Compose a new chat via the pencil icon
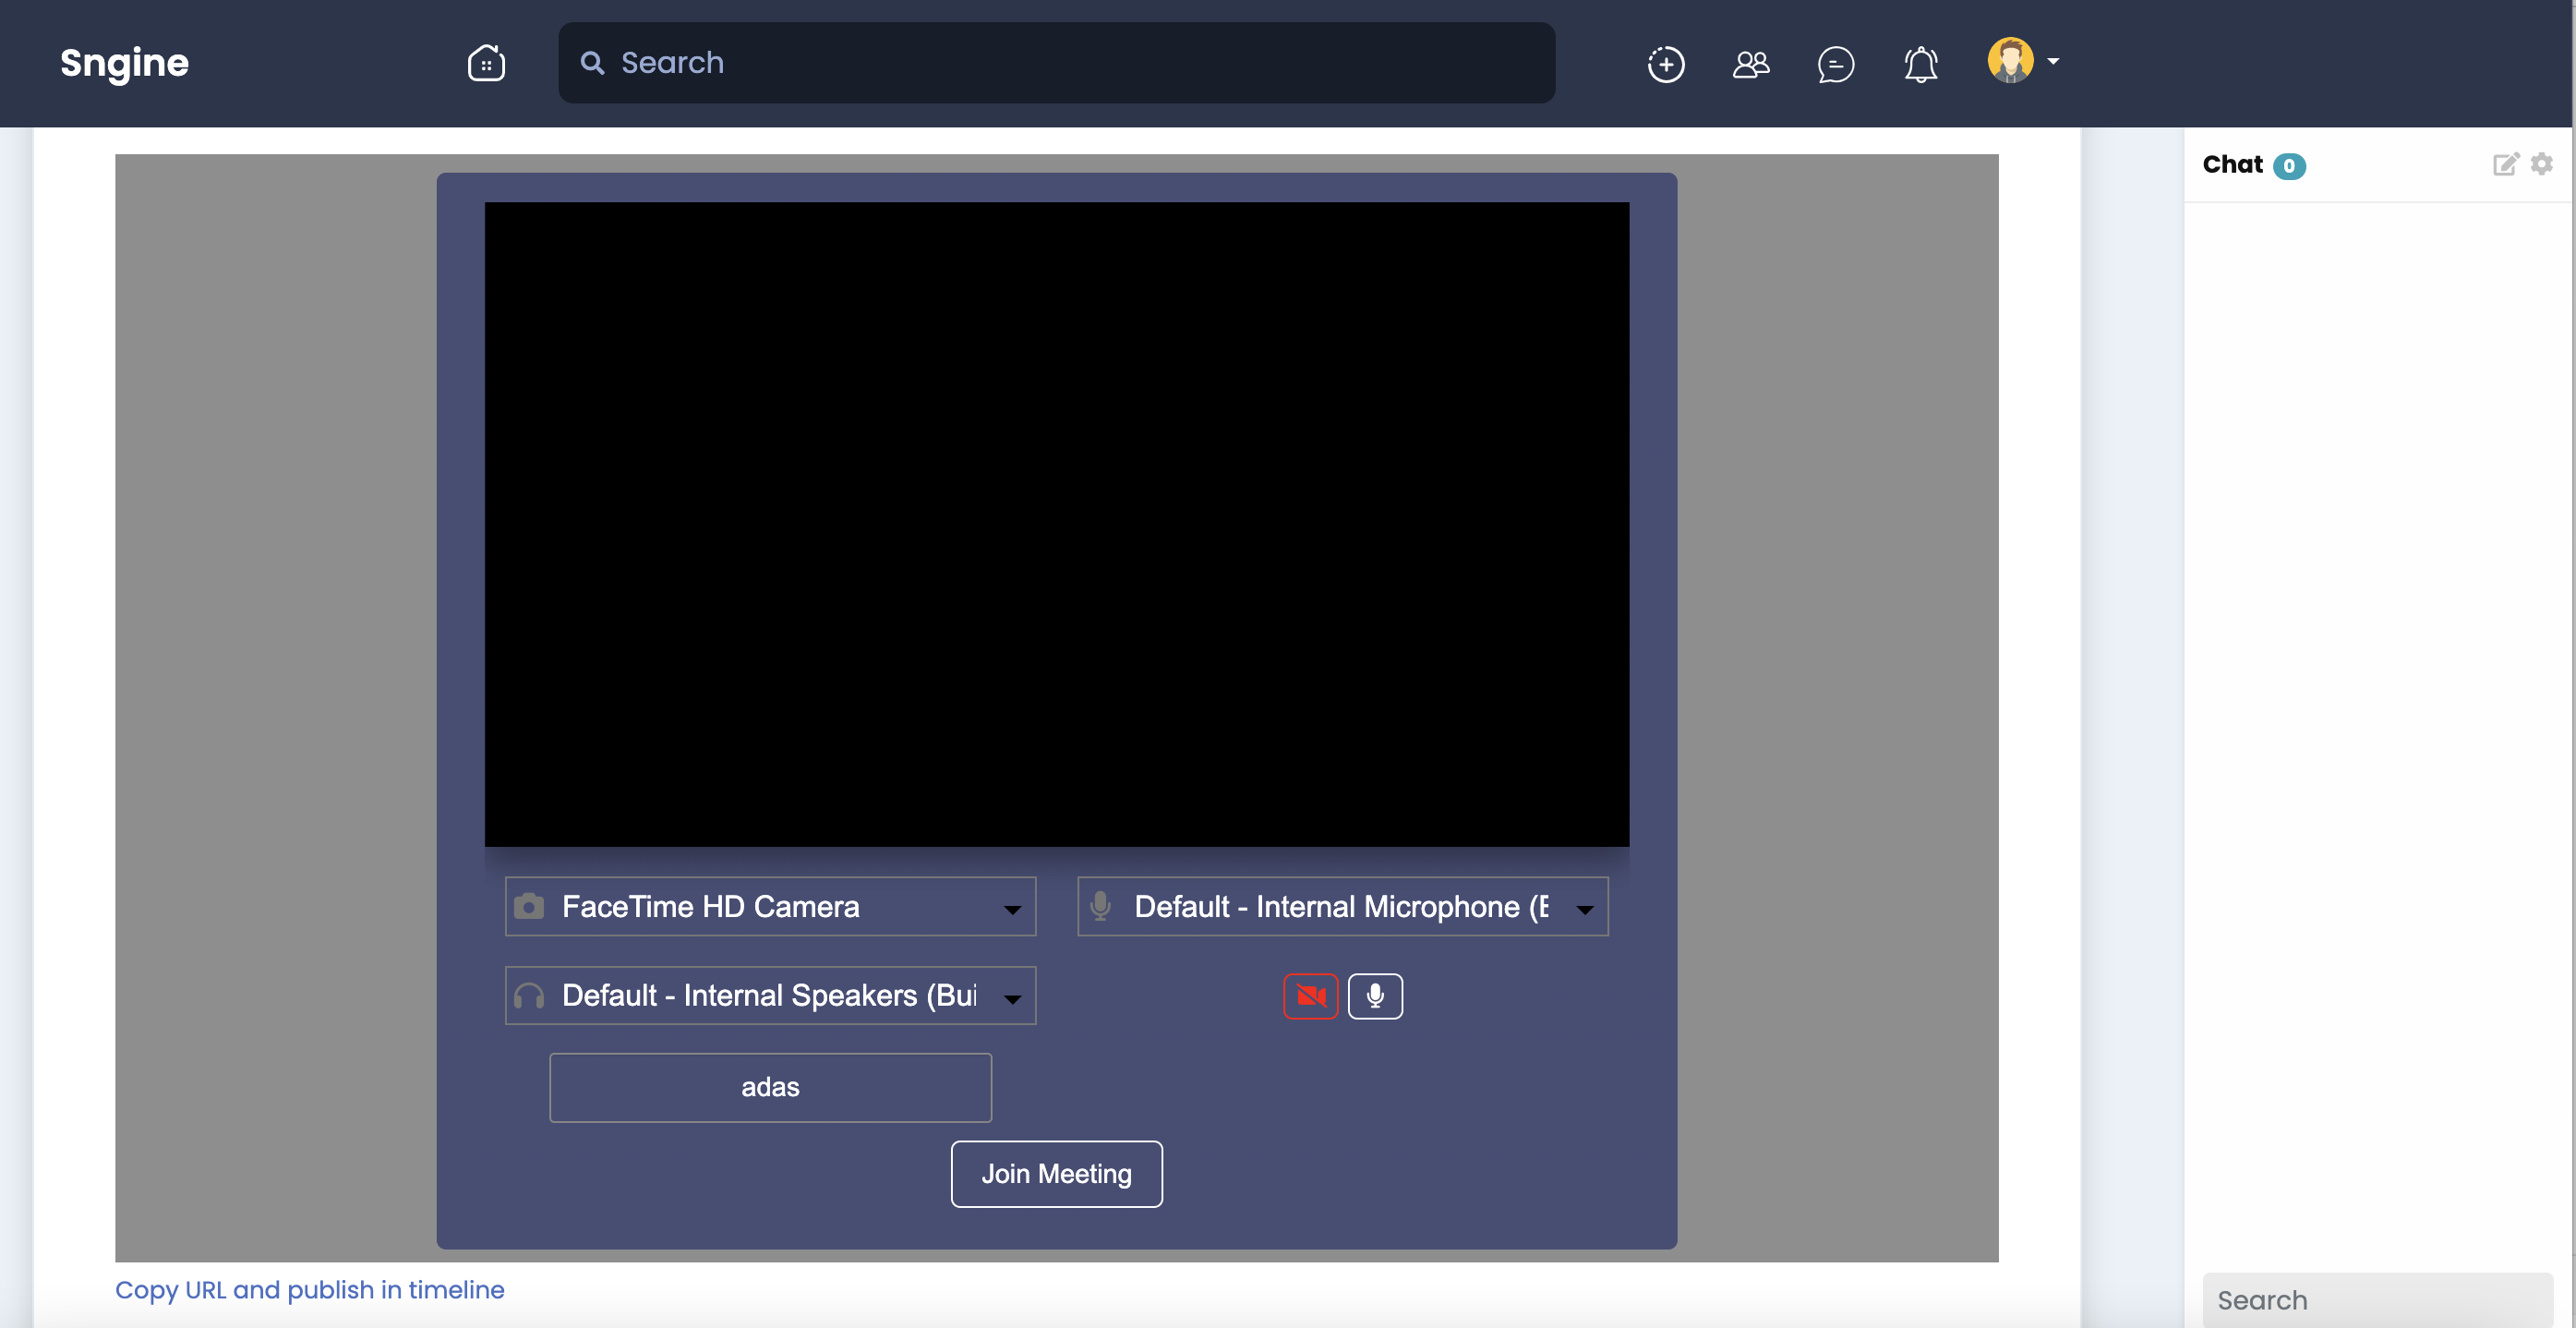Screen dimensions: 2576x1328 pos(2506,164)
